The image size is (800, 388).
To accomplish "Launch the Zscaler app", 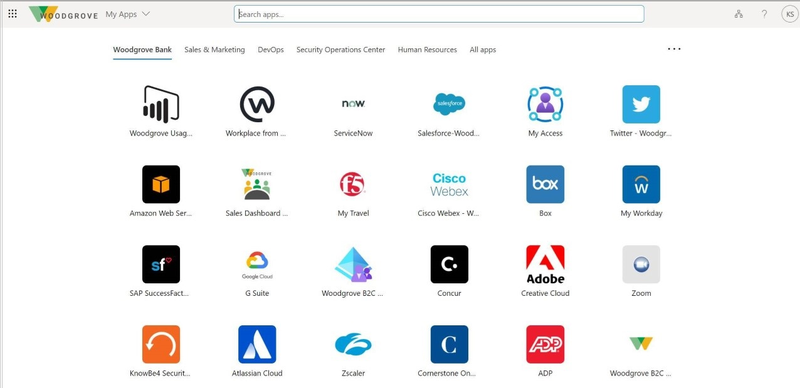I will (x=353, y=344).
